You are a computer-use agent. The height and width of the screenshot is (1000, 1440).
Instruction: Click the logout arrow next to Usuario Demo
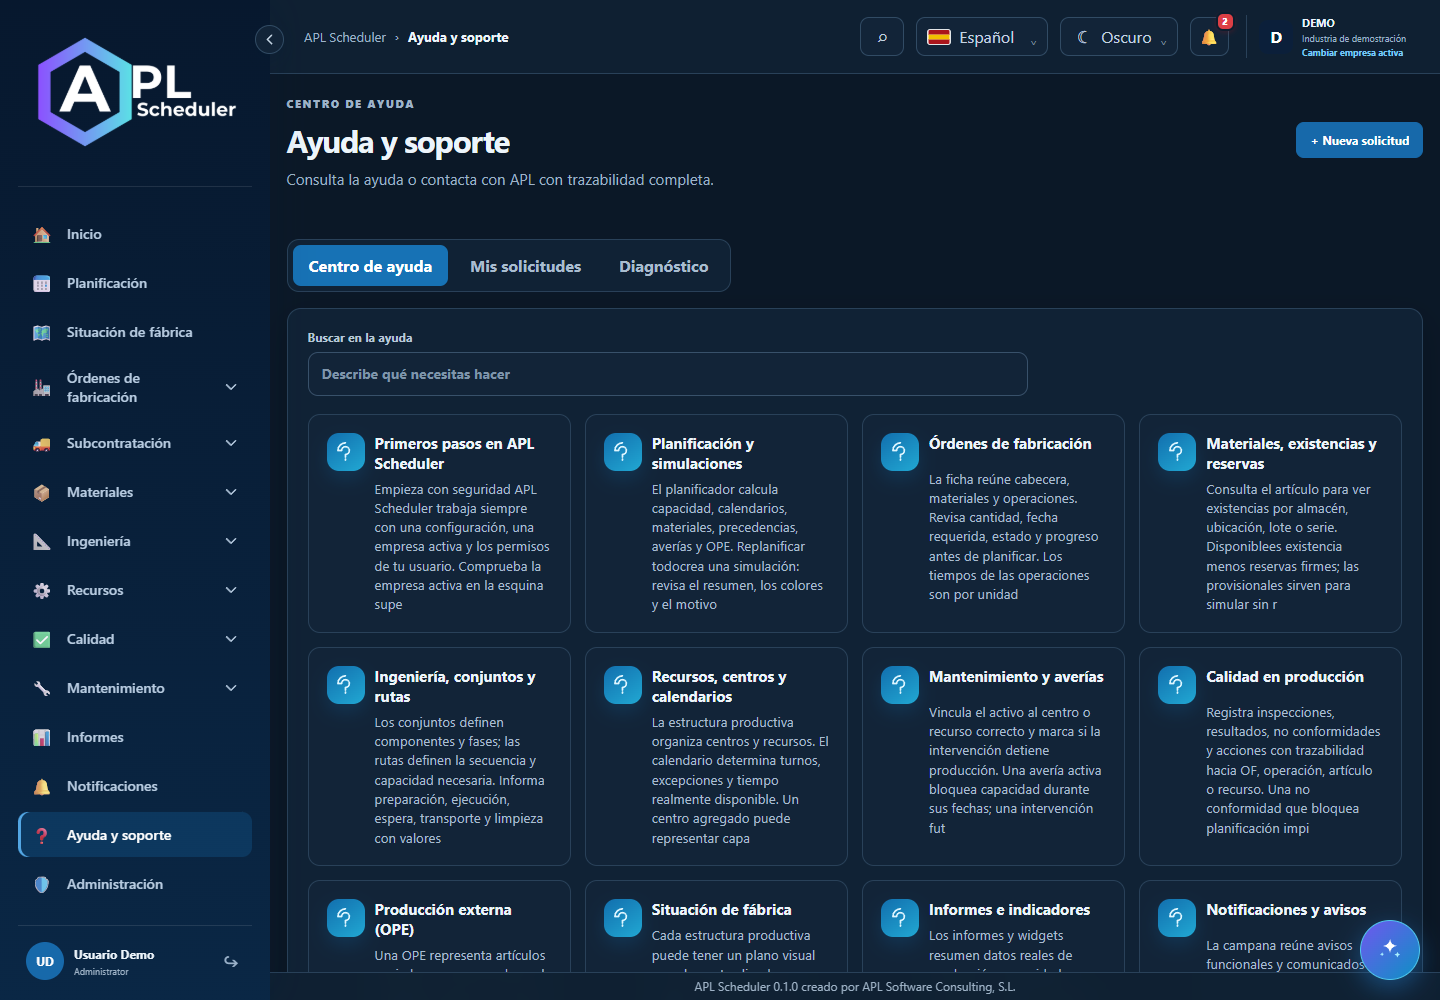point(231,962)
